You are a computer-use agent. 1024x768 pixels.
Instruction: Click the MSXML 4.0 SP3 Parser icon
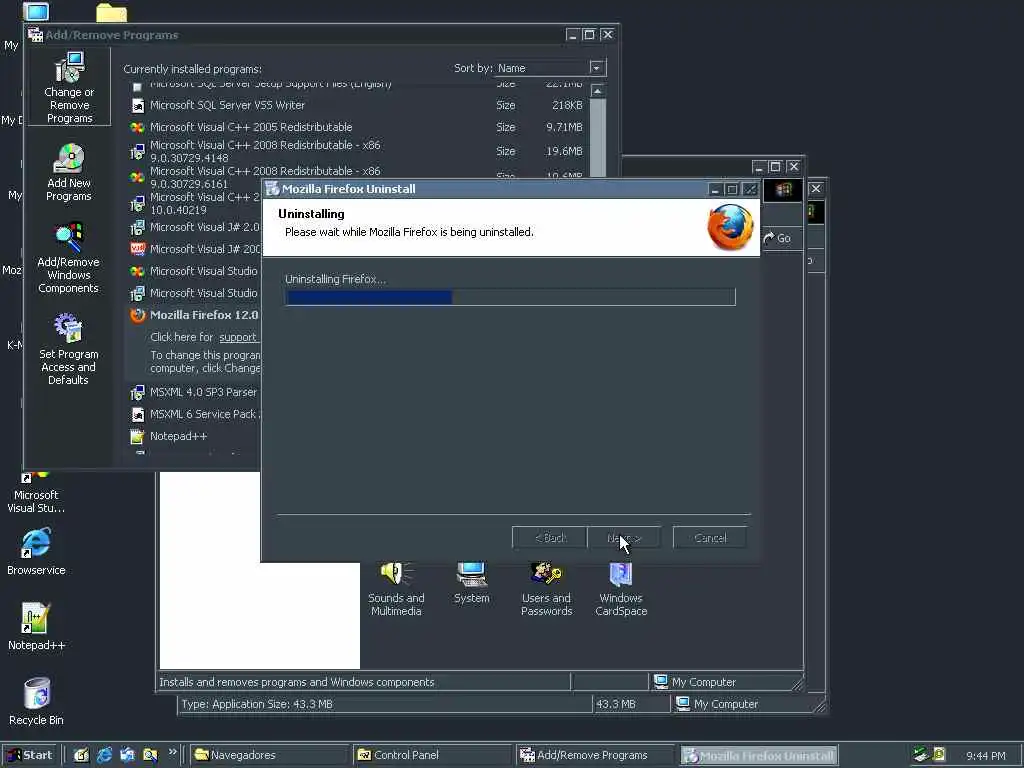[x=137, y=392]
